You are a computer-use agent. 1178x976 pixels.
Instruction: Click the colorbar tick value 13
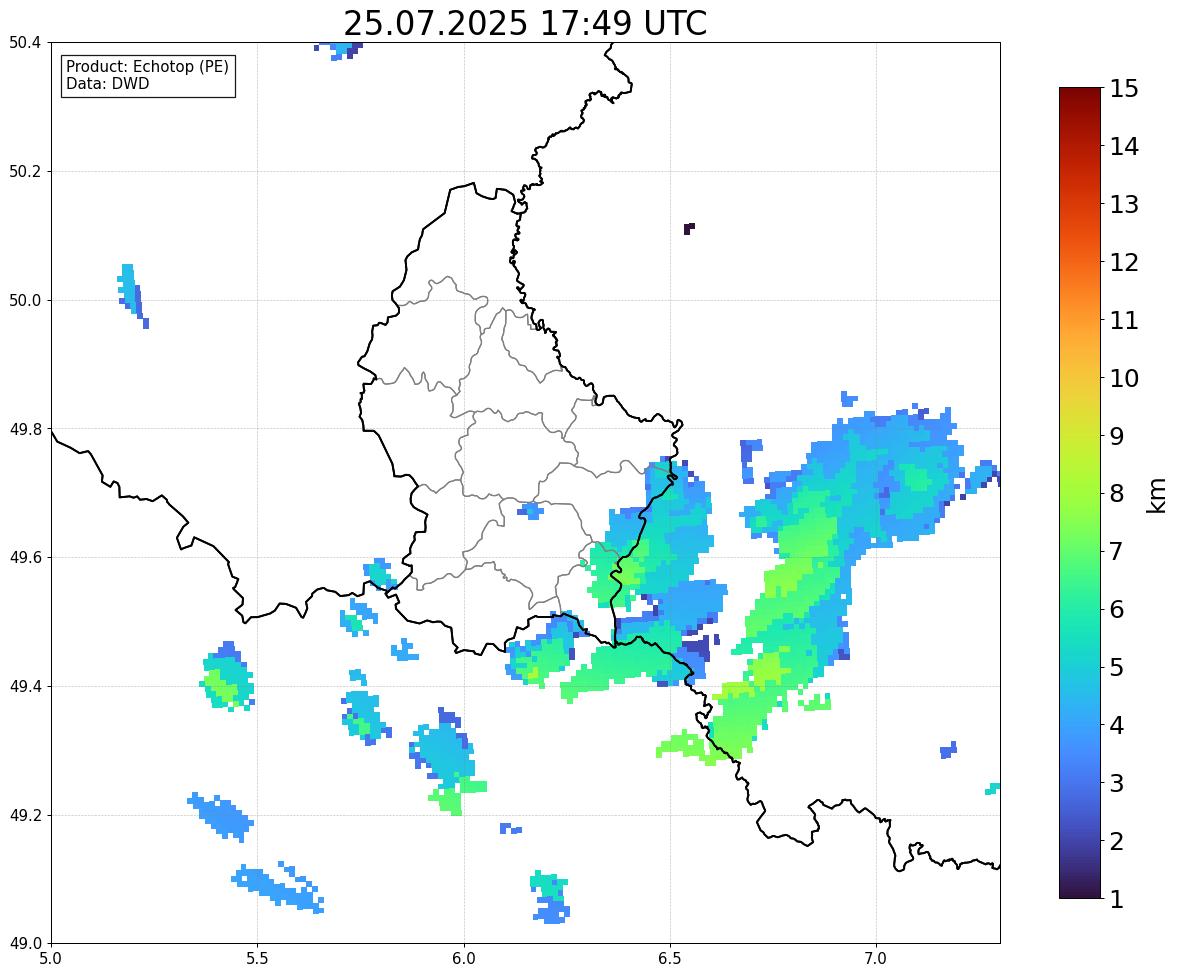(x=1124, y=204)
